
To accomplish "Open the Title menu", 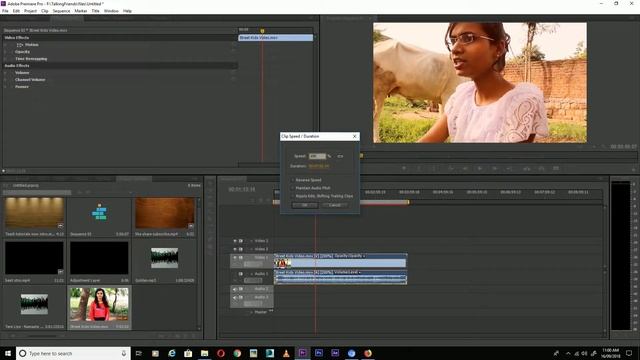I will (x=95, y=11).
